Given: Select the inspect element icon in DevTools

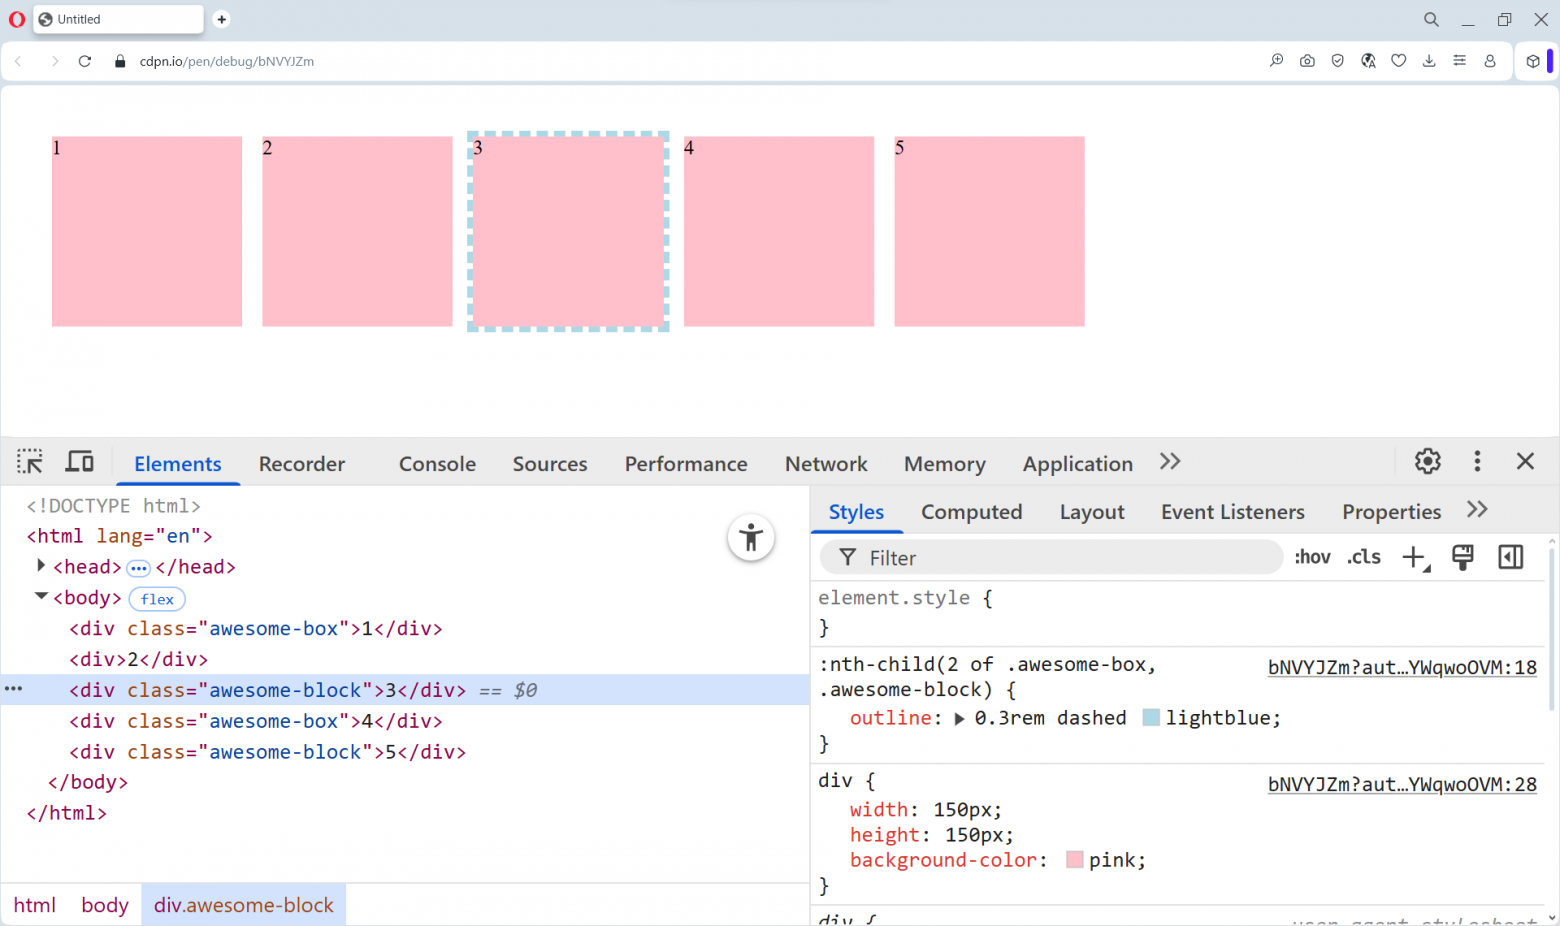Looking at the screenshot, I should pyautogui.click(x=29, y=461).
